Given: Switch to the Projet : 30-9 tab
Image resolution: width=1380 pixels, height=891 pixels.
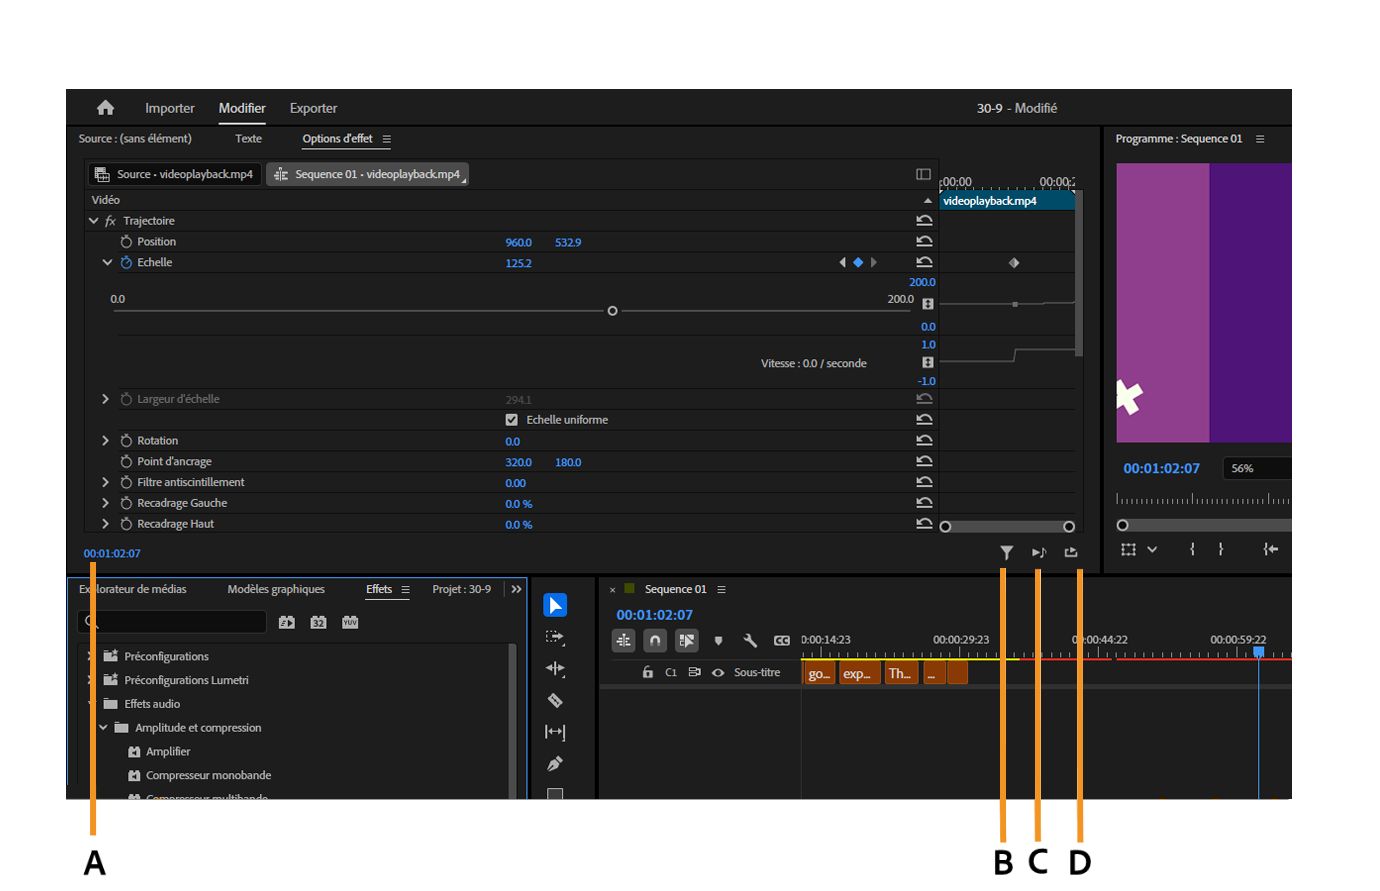Looking at the screenshot, I should [461, 589].
